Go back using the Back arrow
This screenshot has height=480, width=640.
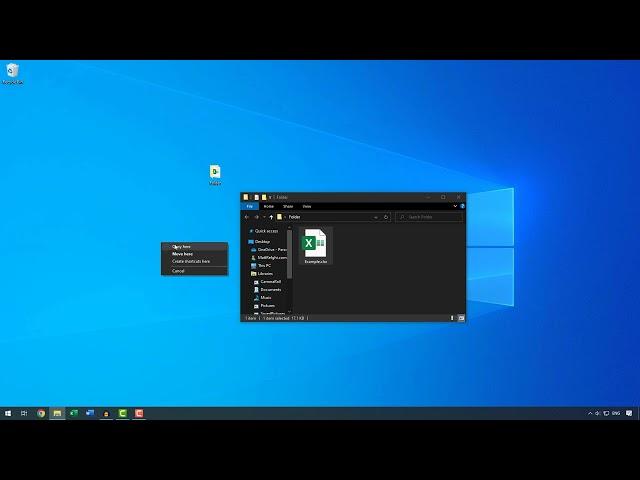pyautogui.click(x=247, y=217)
